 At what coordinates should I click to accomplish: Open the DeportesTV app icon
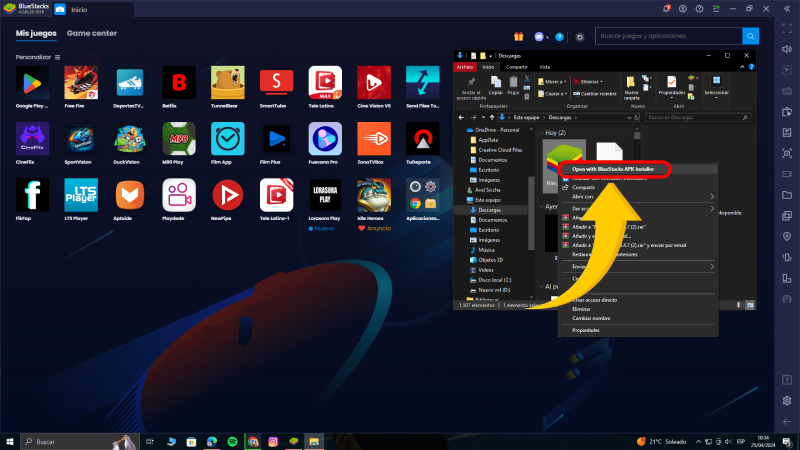(130, 83)
